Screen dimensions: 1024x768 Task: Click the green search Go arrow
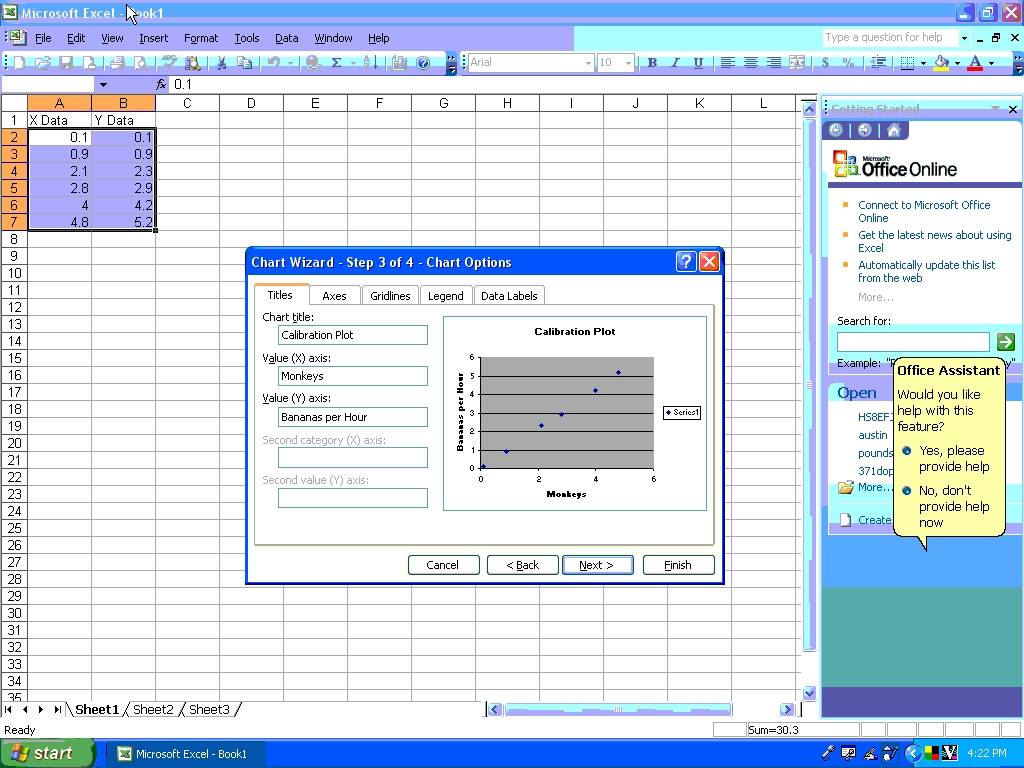[1005, 342]
